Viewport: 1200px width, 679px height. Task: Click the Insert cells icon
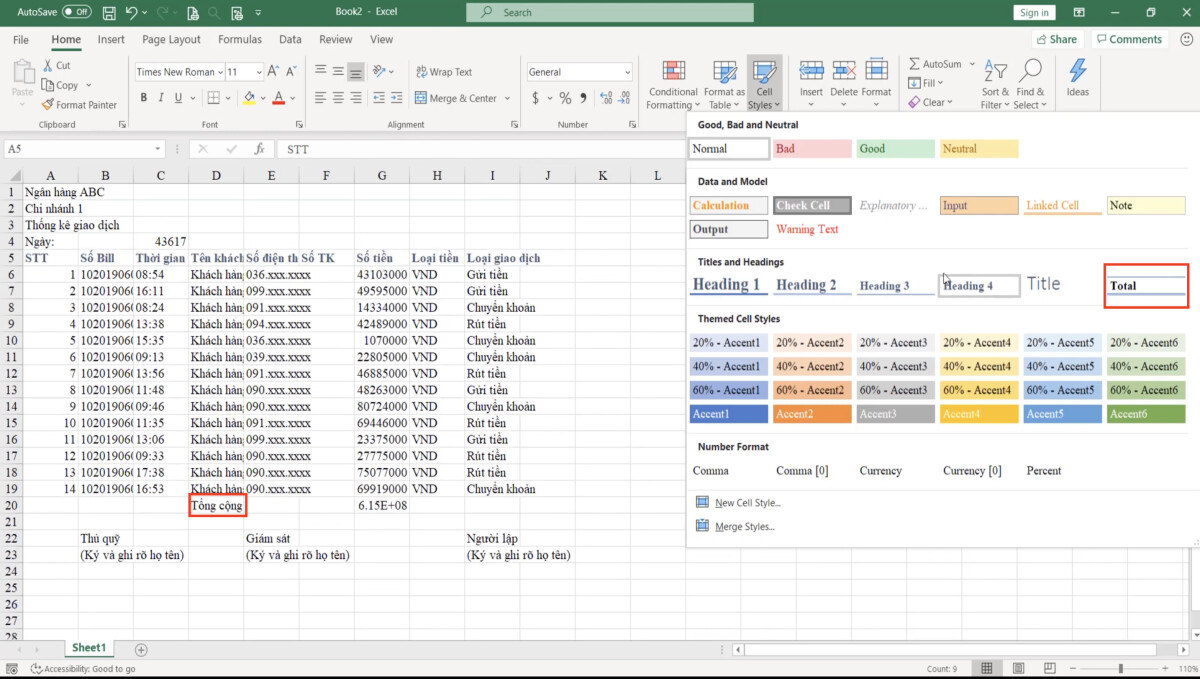pos(811,70)
